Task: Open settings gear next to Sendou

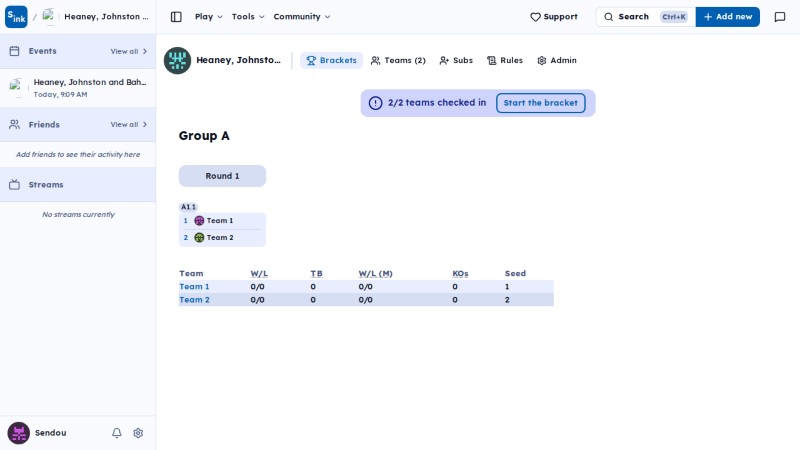Action: click(x=138, y=433)
